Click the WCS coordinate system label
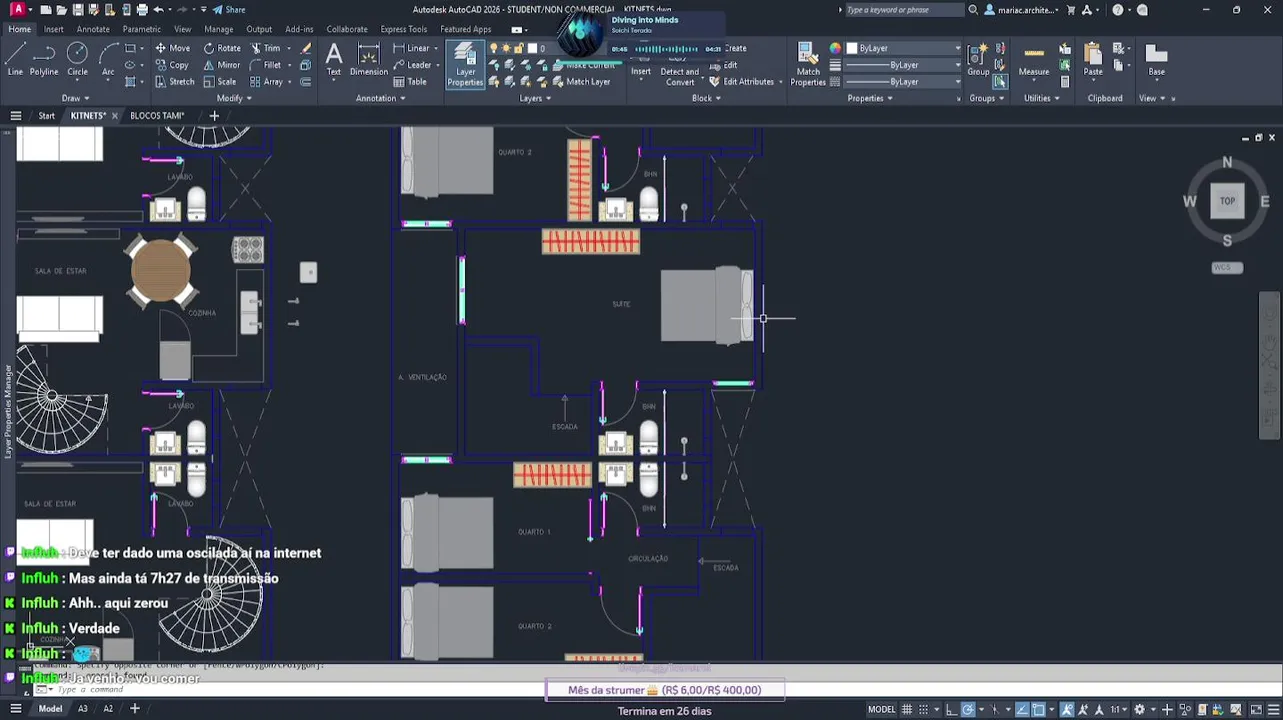The width and height of the screenshot is (1283, 720). pyautogui.click(x=1227, y=267)
